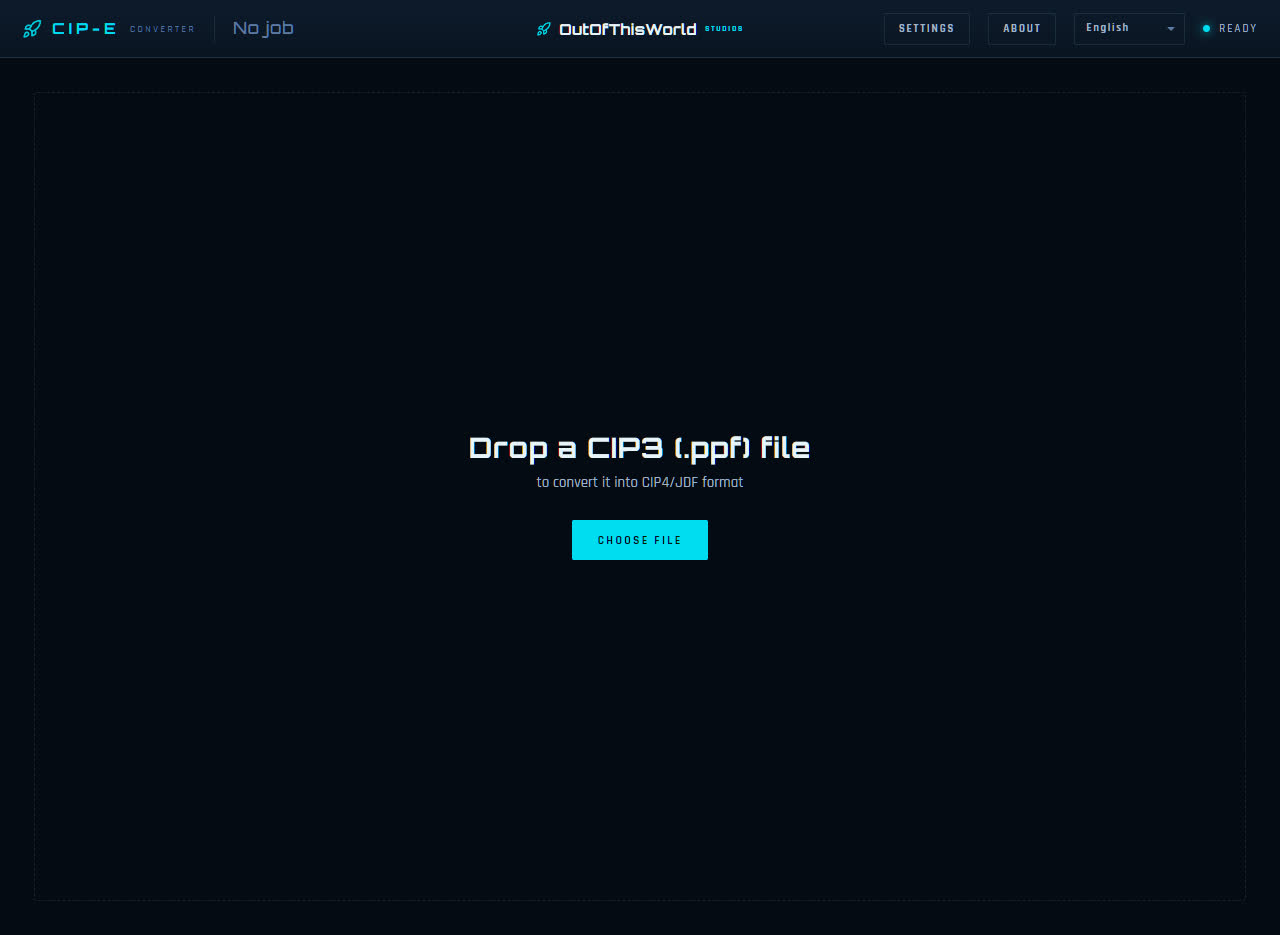1280x935 pixels.
Task: Click "to convert it into CIP4/JDF format" text
Action: pos(640,482)
